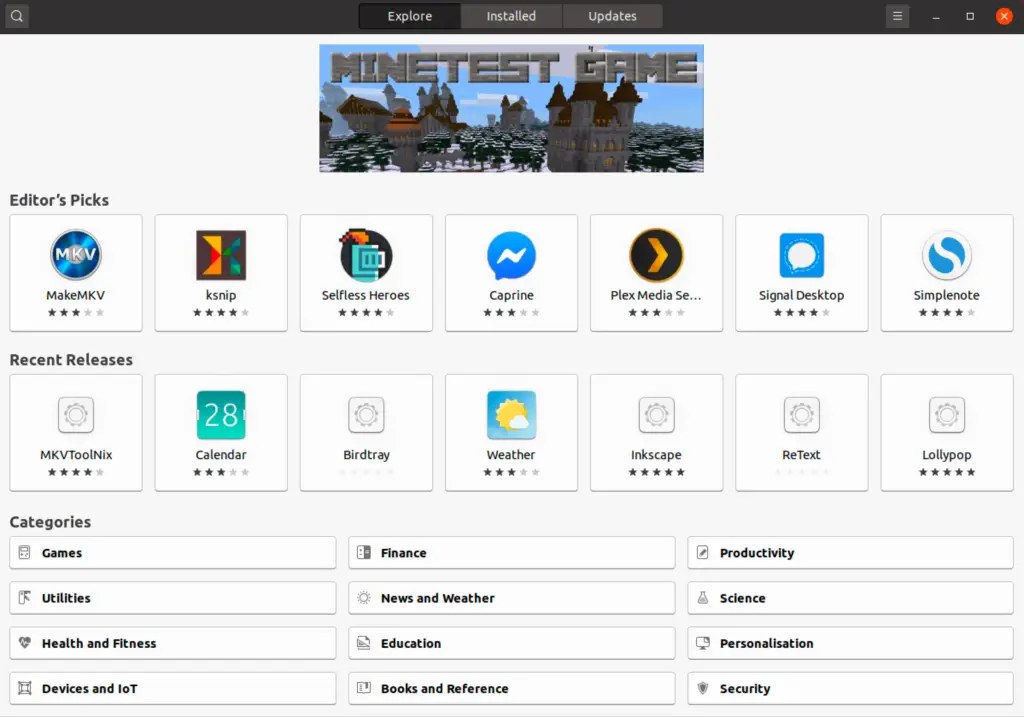The image size is (1024, 717).
Task: Open the Personalisation category label
Action: 767,643
